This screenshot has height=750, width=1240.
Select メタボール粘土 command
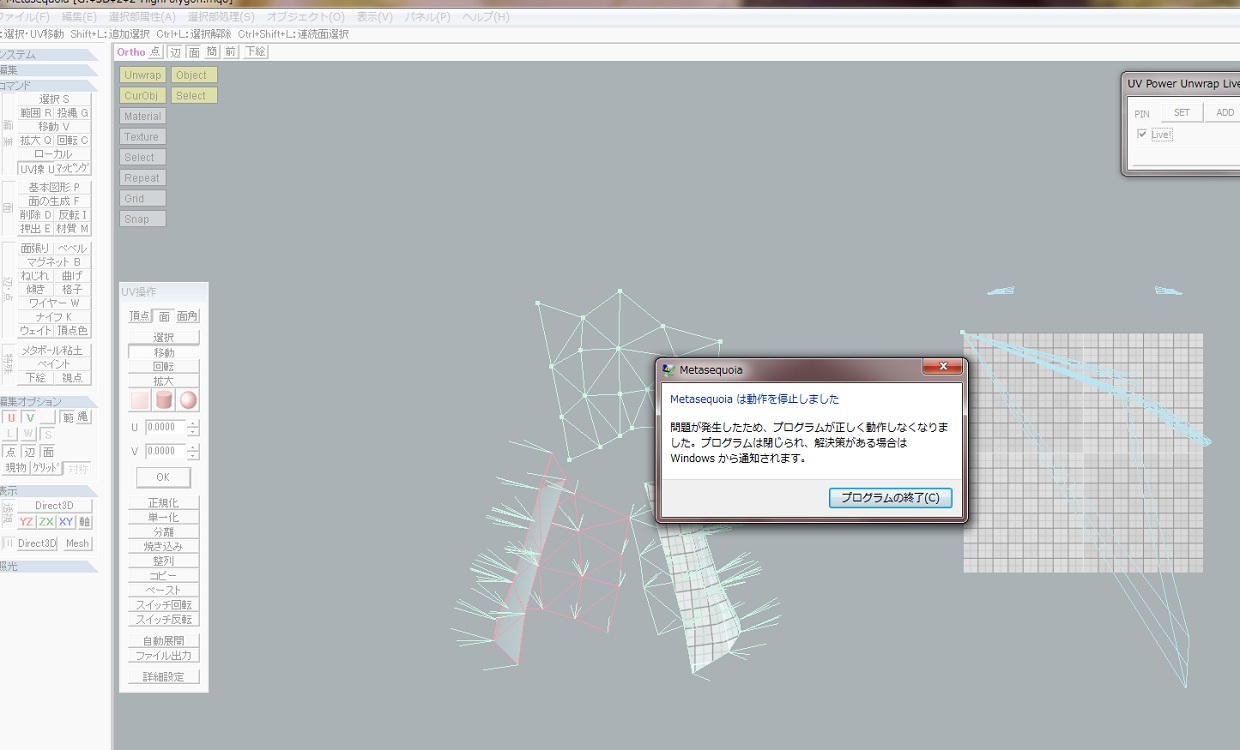point(55,350)
